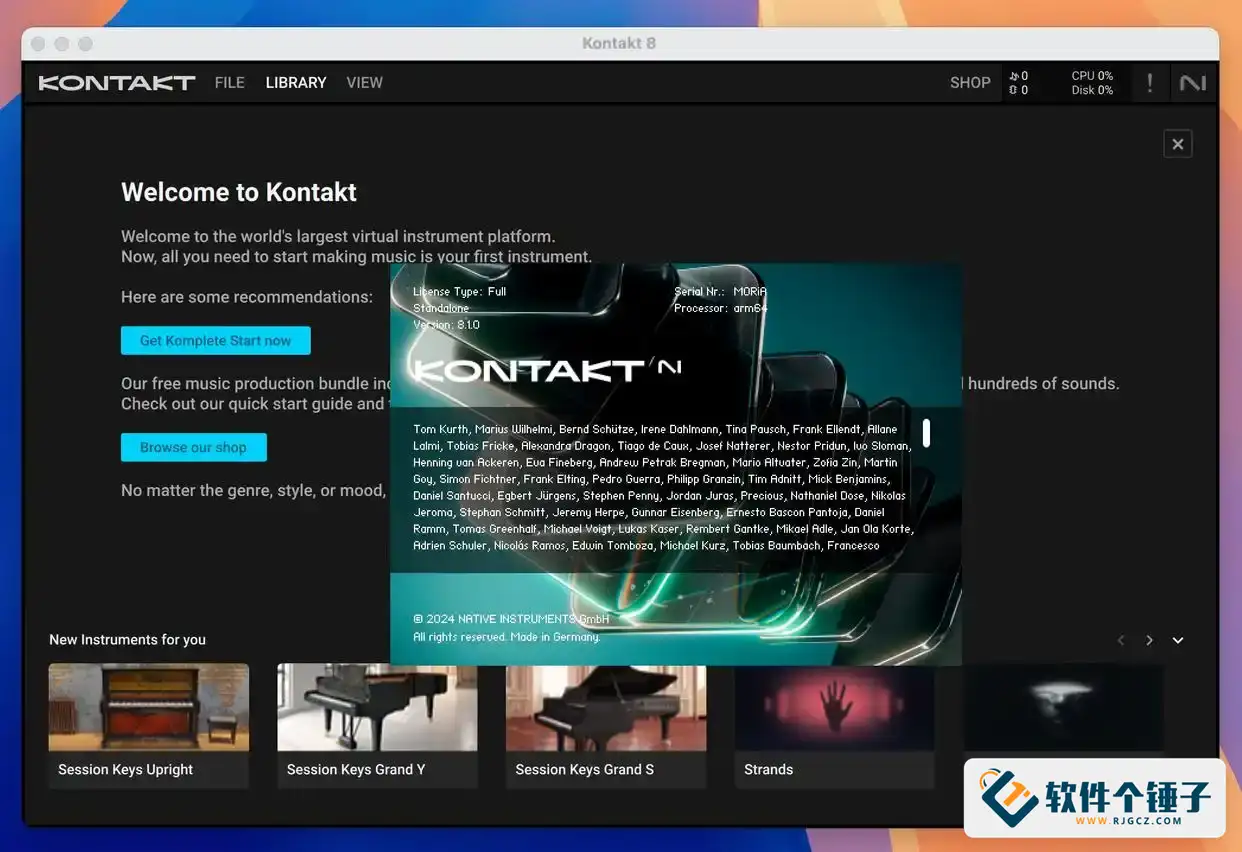Open the LIBRARY menu
The width and height of the screenshot is (1242, 852).
296,83
